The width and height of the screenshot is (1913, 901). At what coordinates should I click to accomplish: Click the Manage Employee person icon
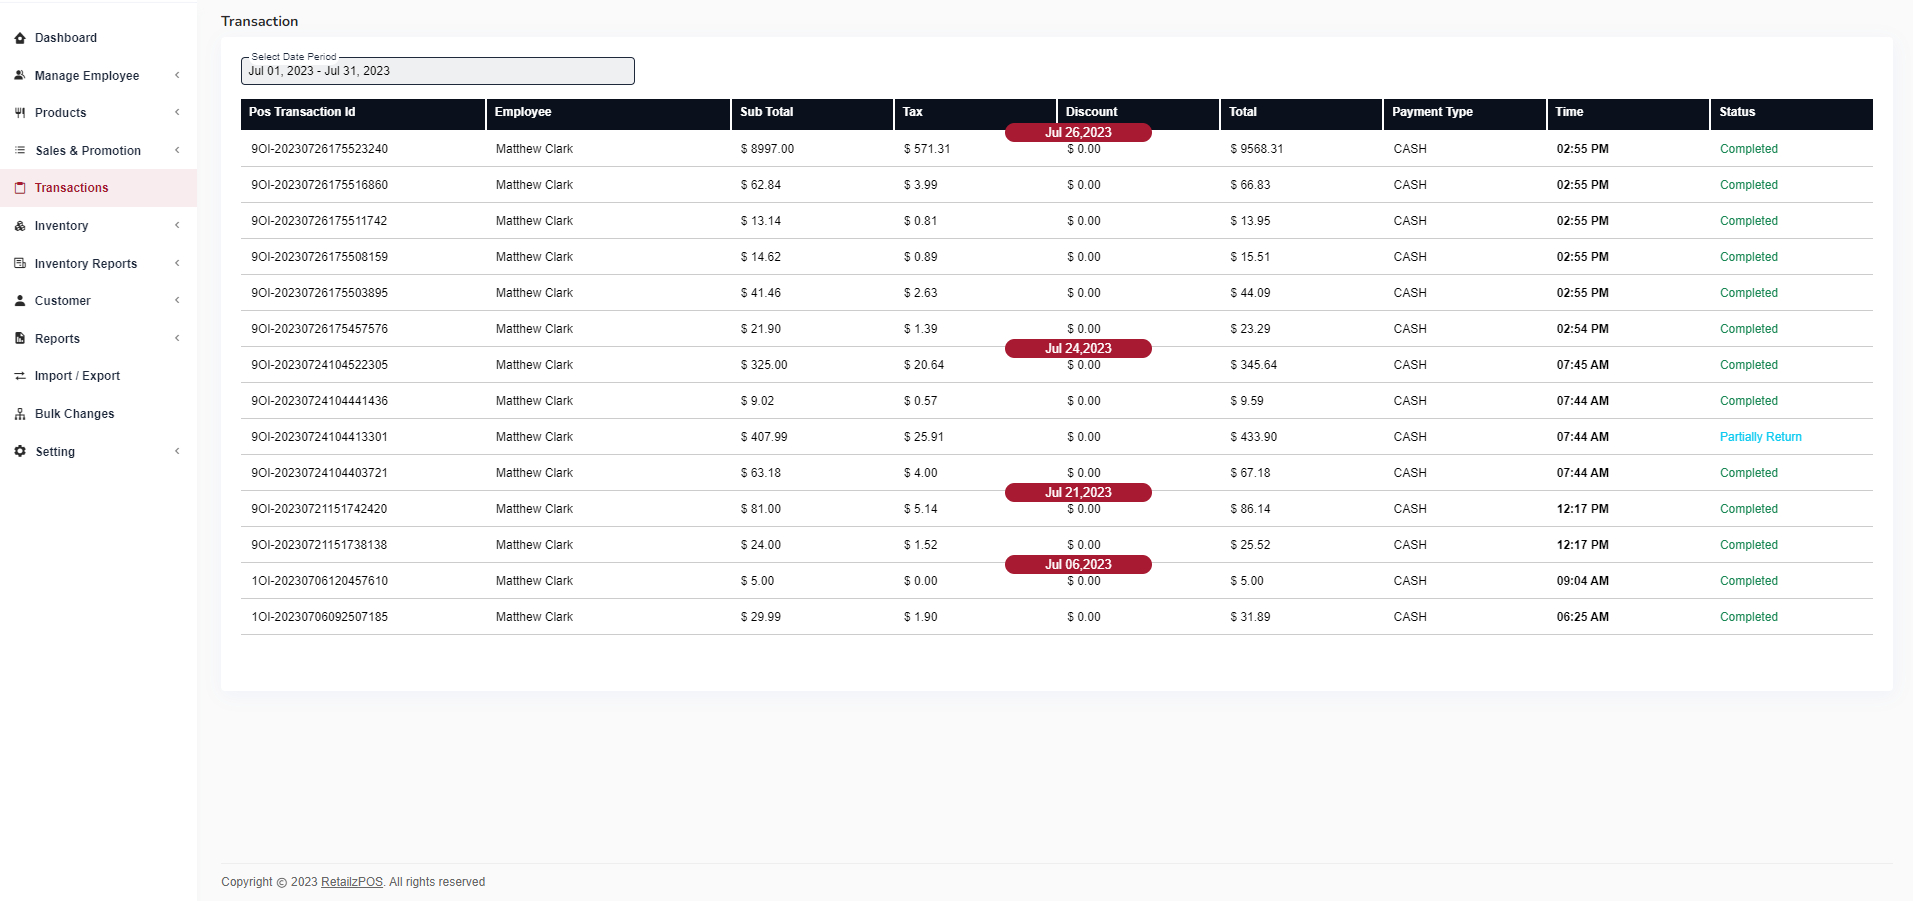pos(20,75)
